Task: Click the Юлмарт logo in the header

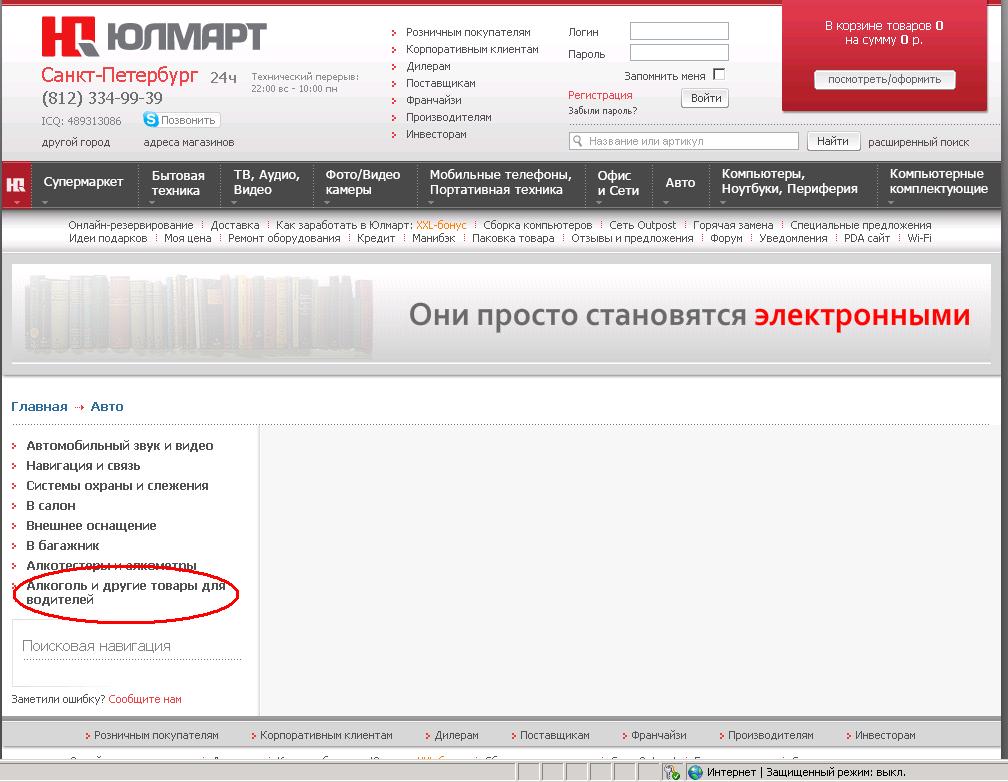Action: click(x=153, y=38)
